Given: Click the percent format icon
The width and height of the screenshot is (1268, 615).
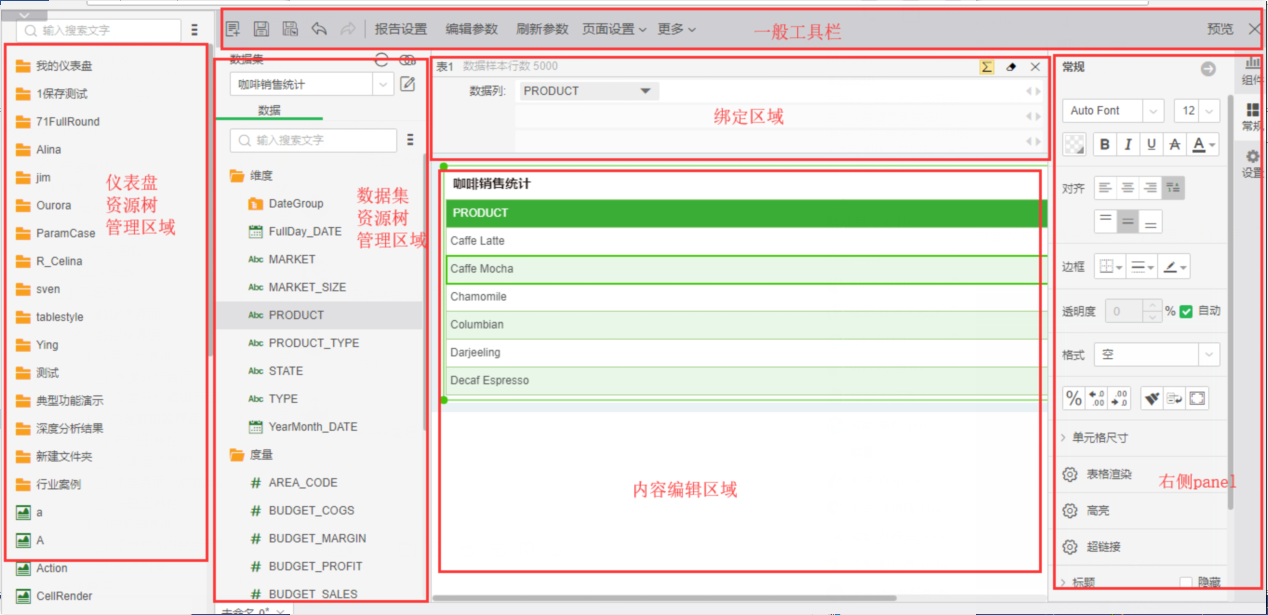Looking at the screenshot, I should [1074, 399].
